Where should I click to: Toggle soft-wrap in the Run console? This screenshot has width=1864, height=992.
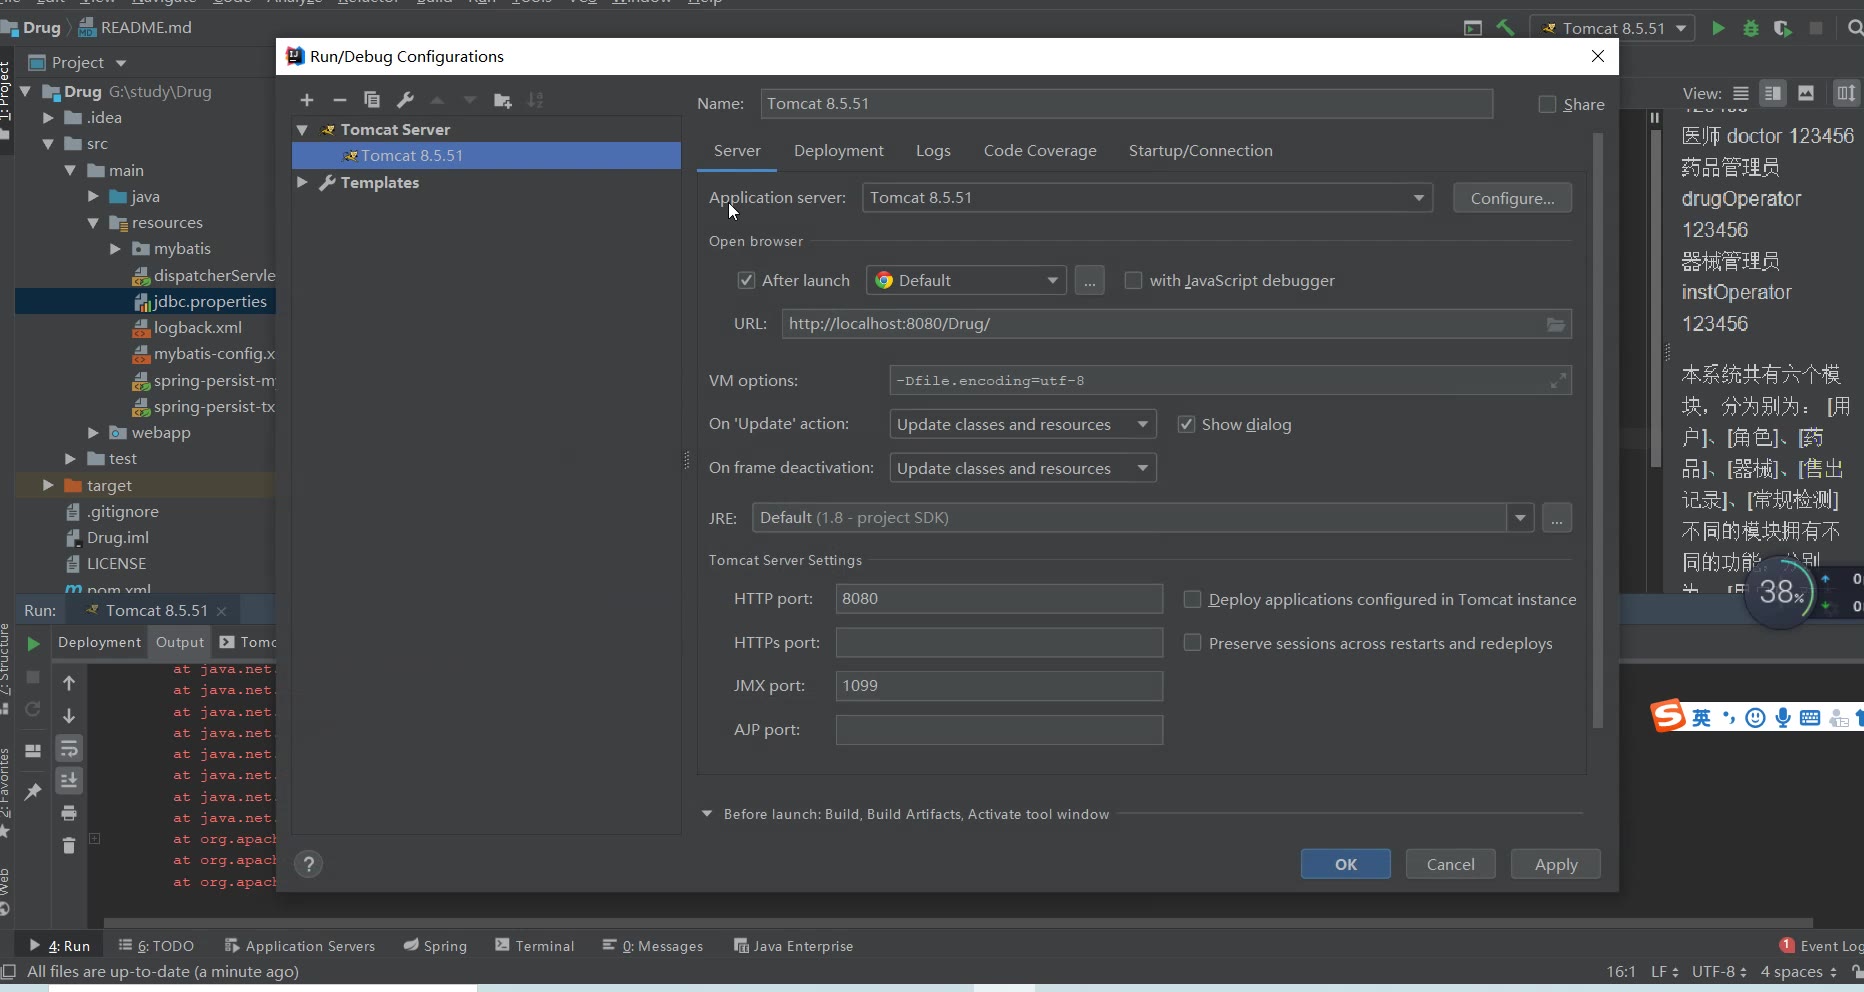69,749
